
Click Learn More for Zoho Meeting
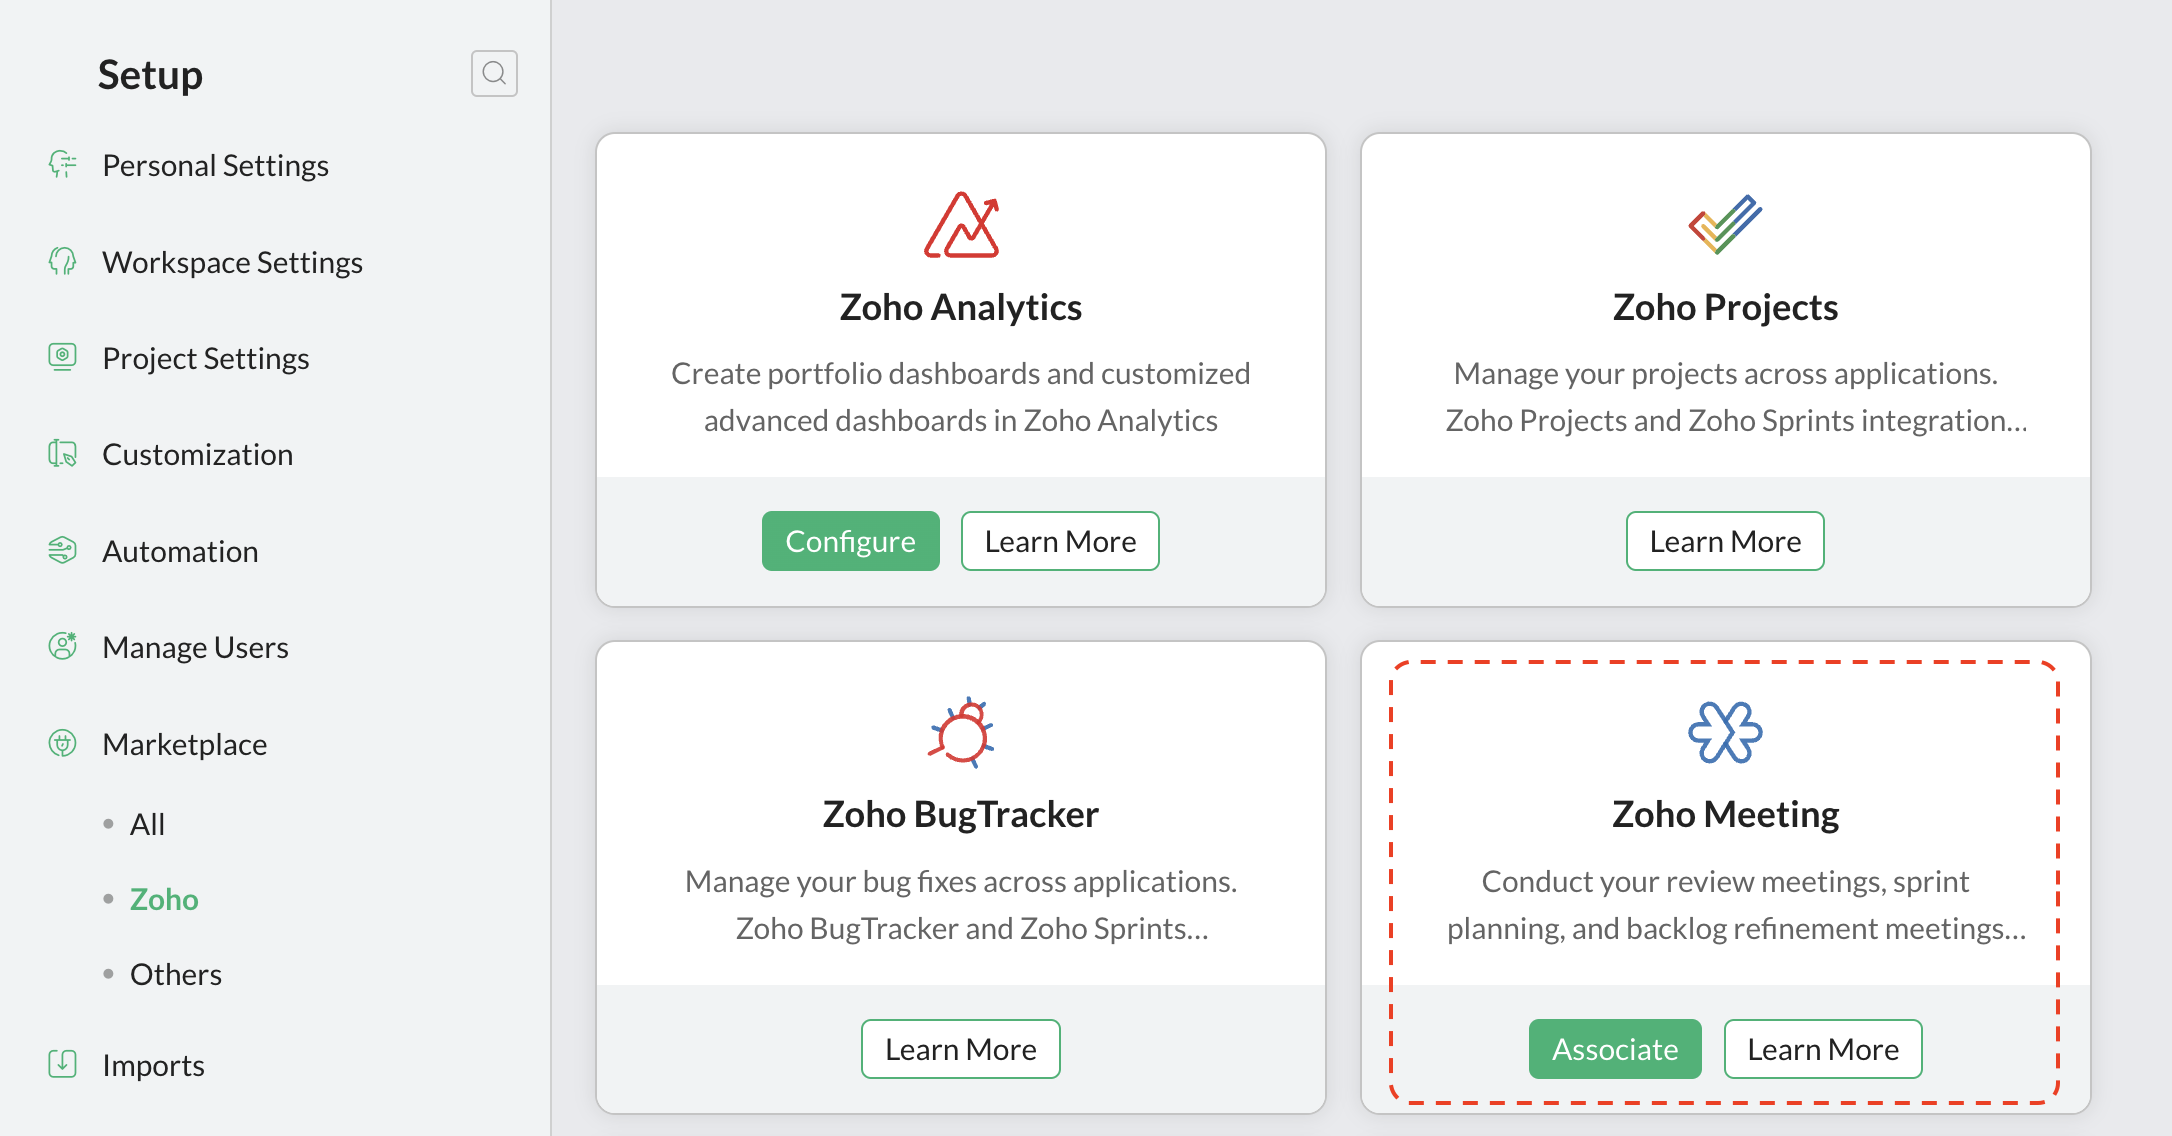(1823, 1049)
